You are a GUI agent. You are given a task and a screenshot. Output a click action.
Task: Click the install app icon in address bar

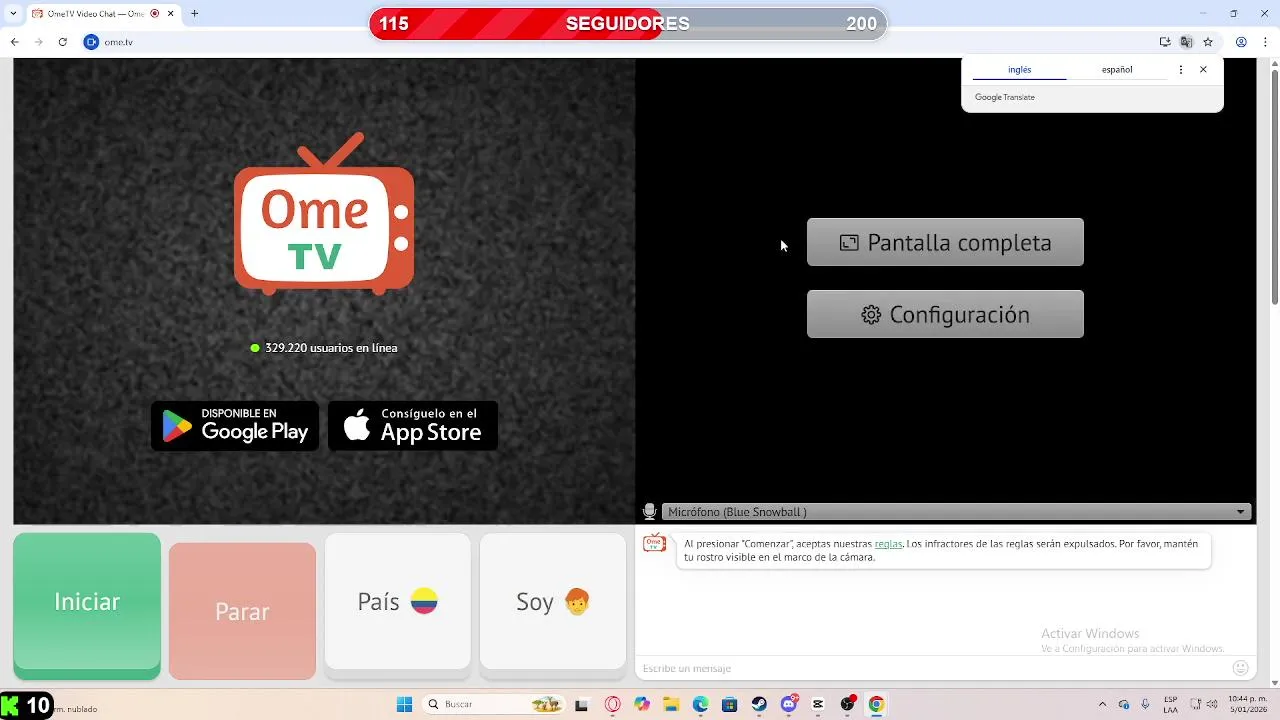pyautogui.click(x=1165, y=42)
